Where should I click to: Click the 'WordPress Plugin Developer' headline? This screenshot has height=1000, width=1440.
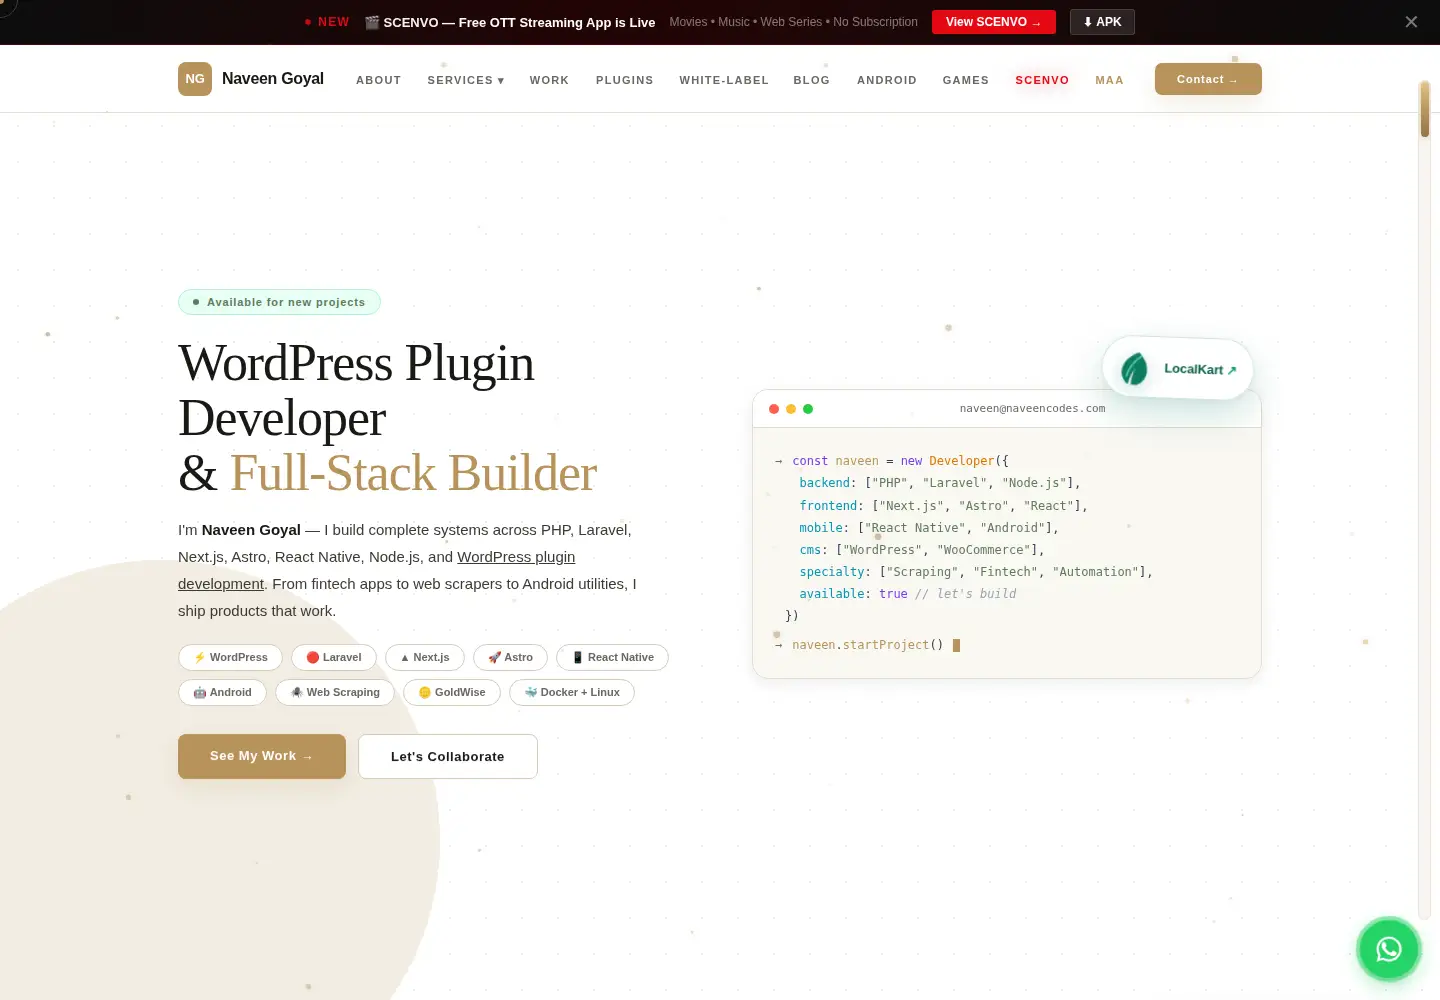(356, 391)
